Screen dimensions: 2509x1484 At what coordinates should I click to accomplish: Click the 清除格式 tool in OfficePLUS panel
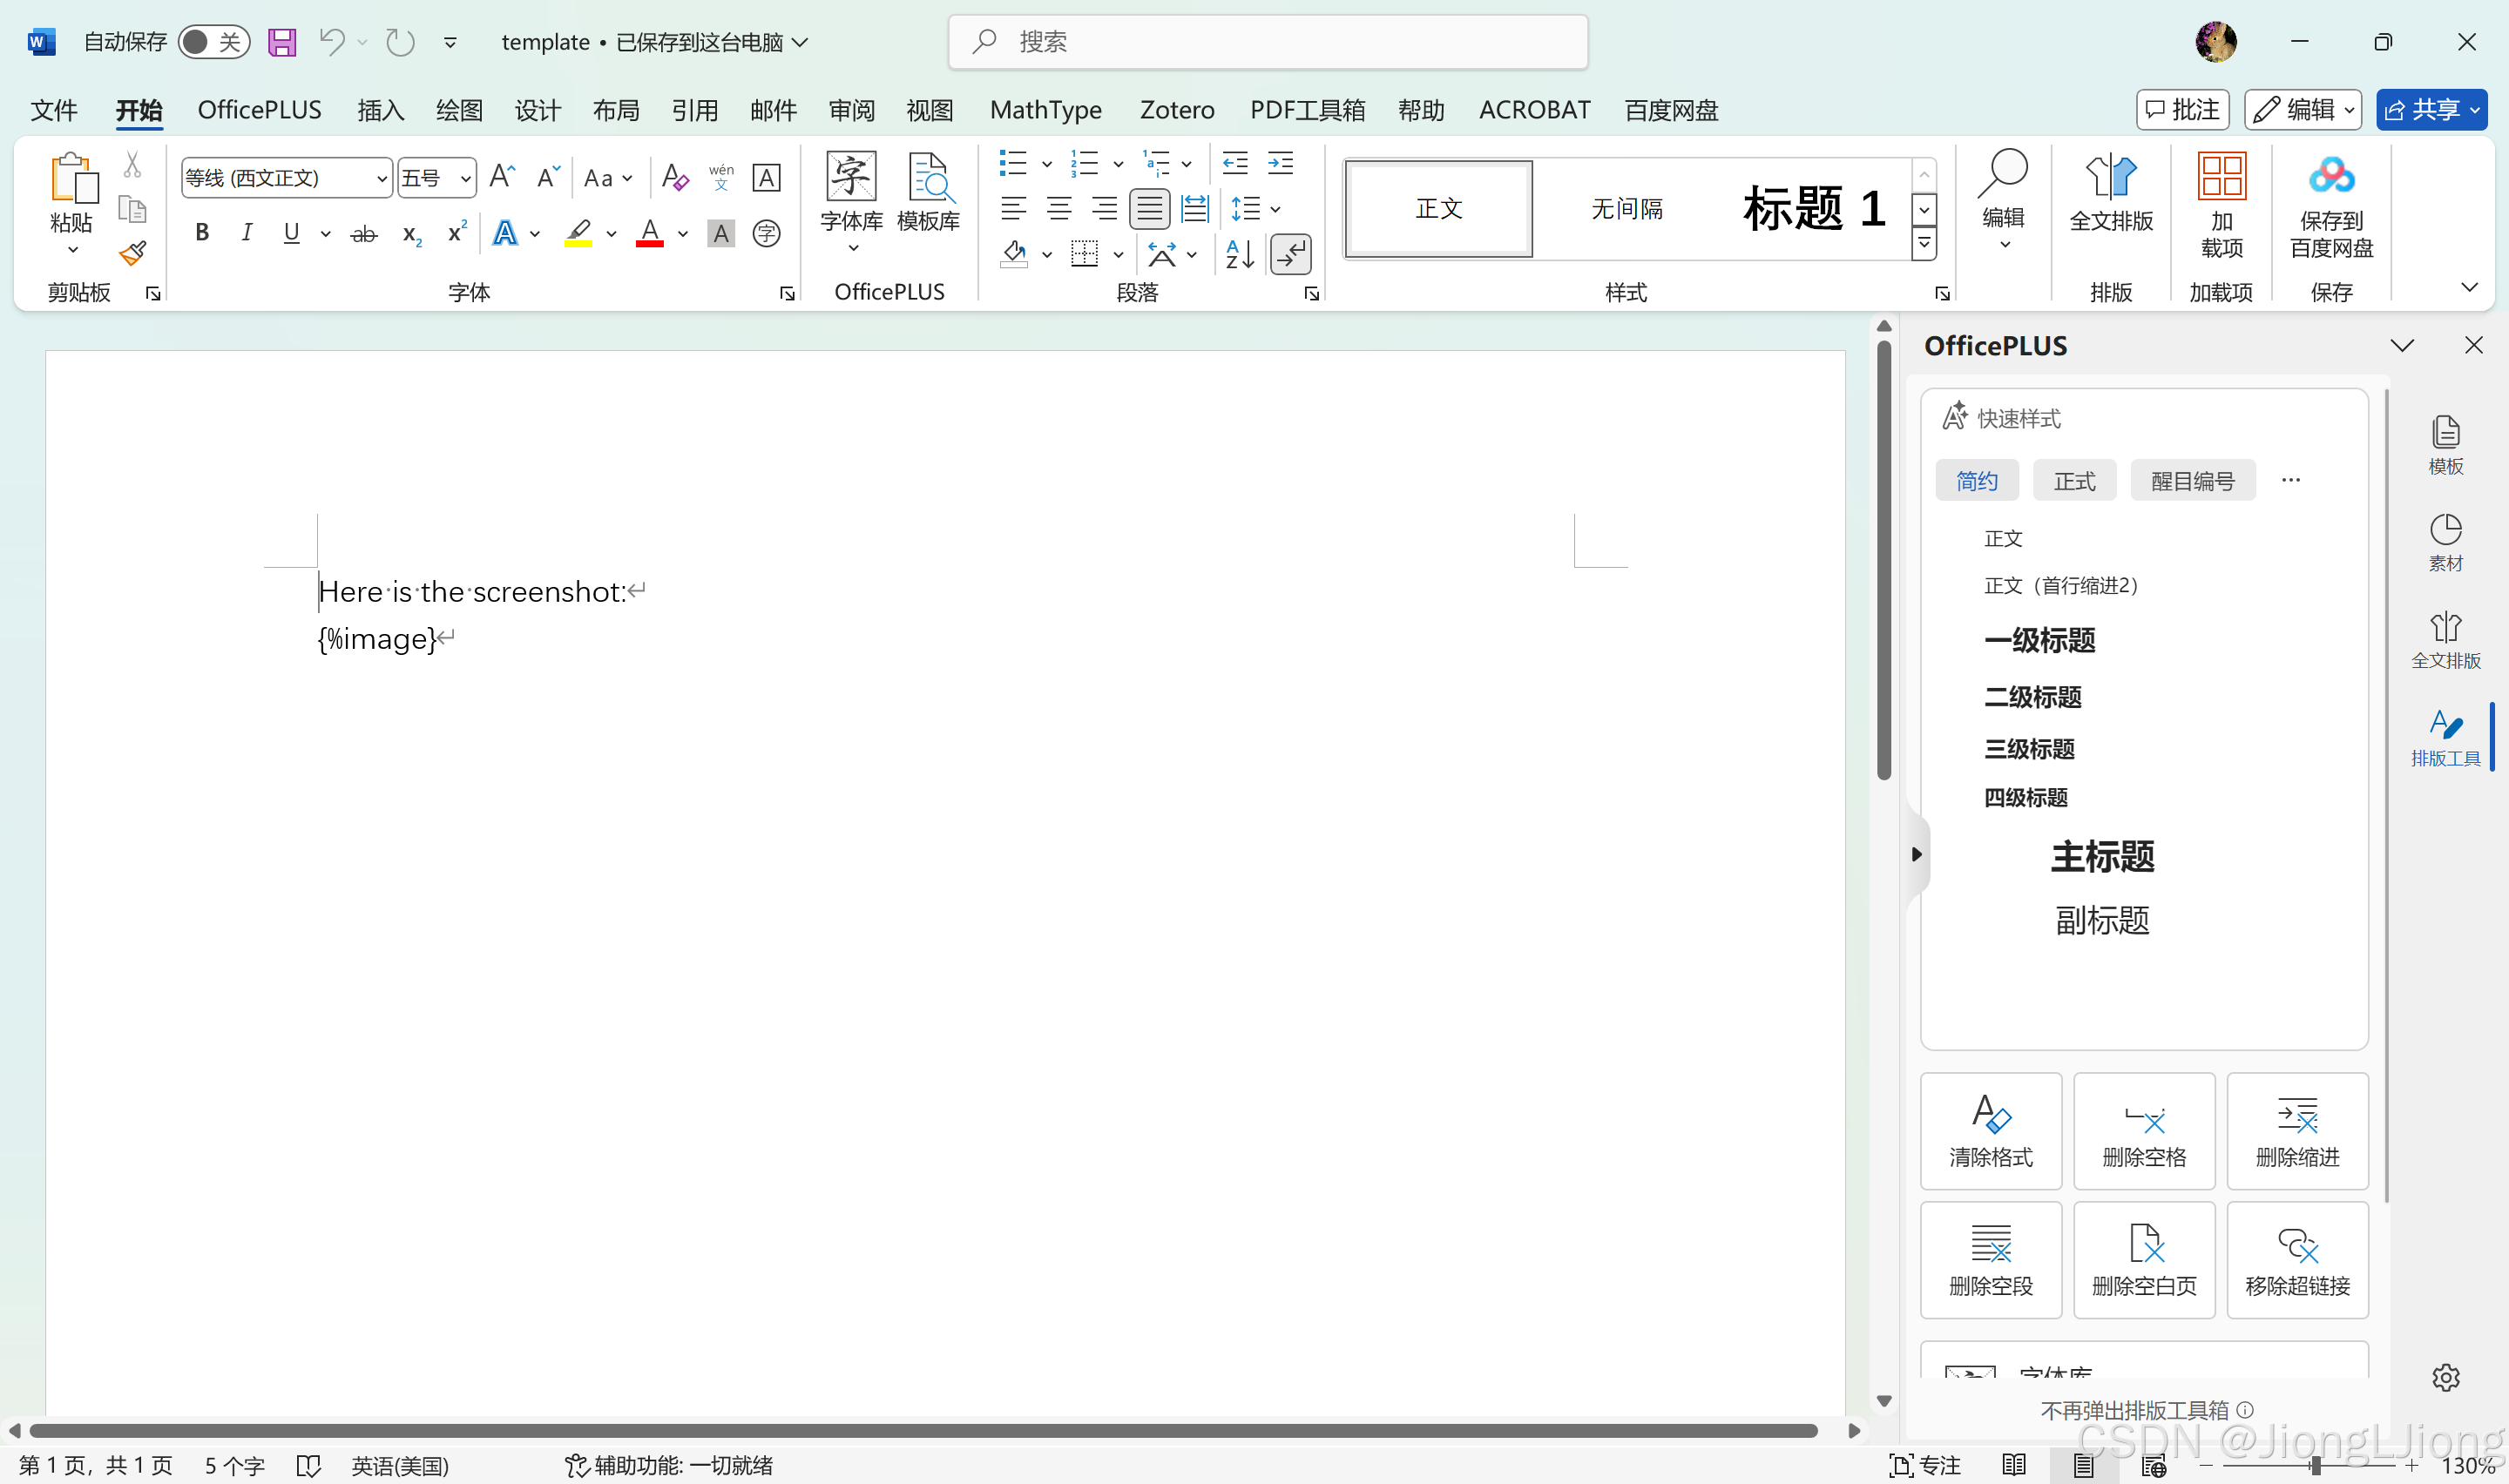coord(1990,1130)
